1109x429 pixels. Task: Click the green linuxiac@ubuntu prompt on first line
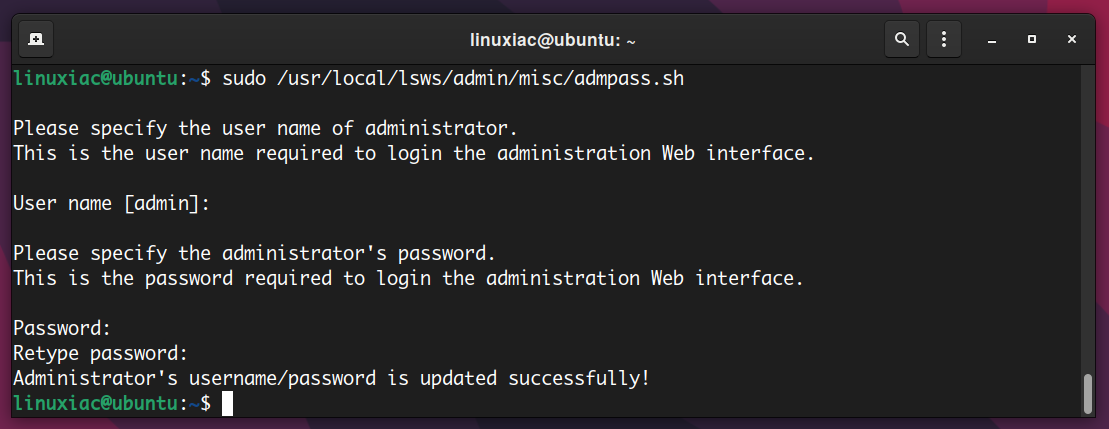(95, 78)
